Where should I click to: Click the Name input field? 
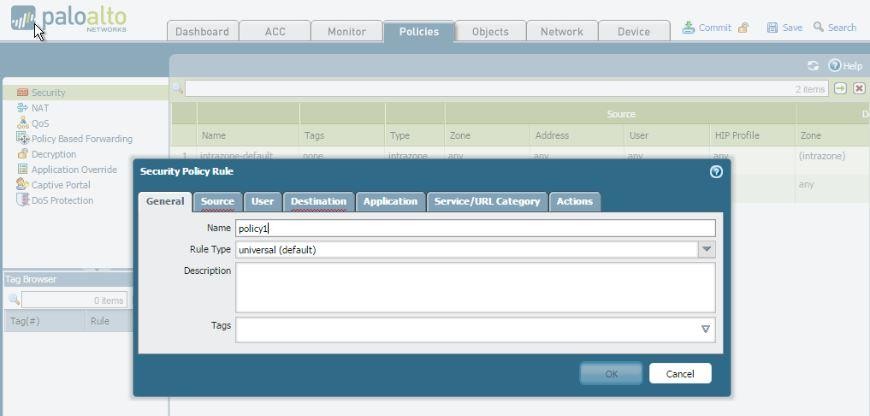(x=475, y=228)
